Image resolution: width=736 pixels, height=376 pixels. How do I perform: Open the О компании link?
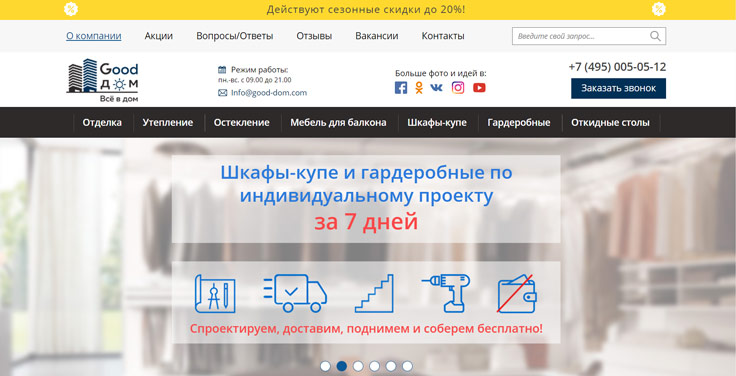tap(93, 36)
